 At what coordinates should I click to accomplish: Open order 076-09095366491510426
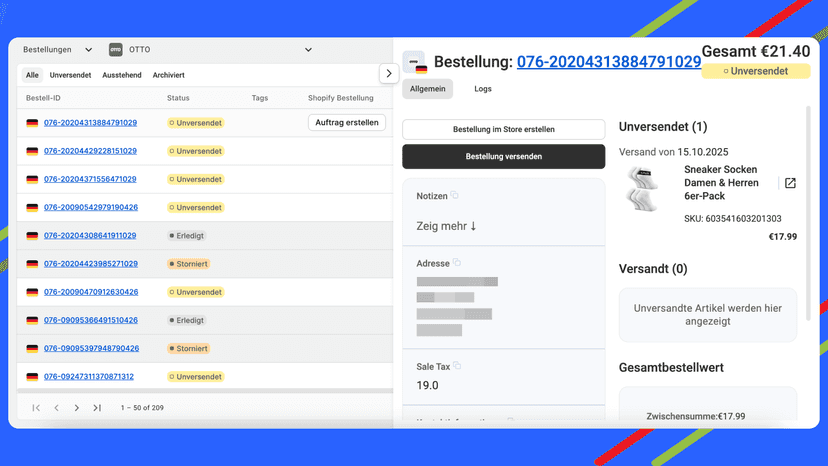coord(91,320)
